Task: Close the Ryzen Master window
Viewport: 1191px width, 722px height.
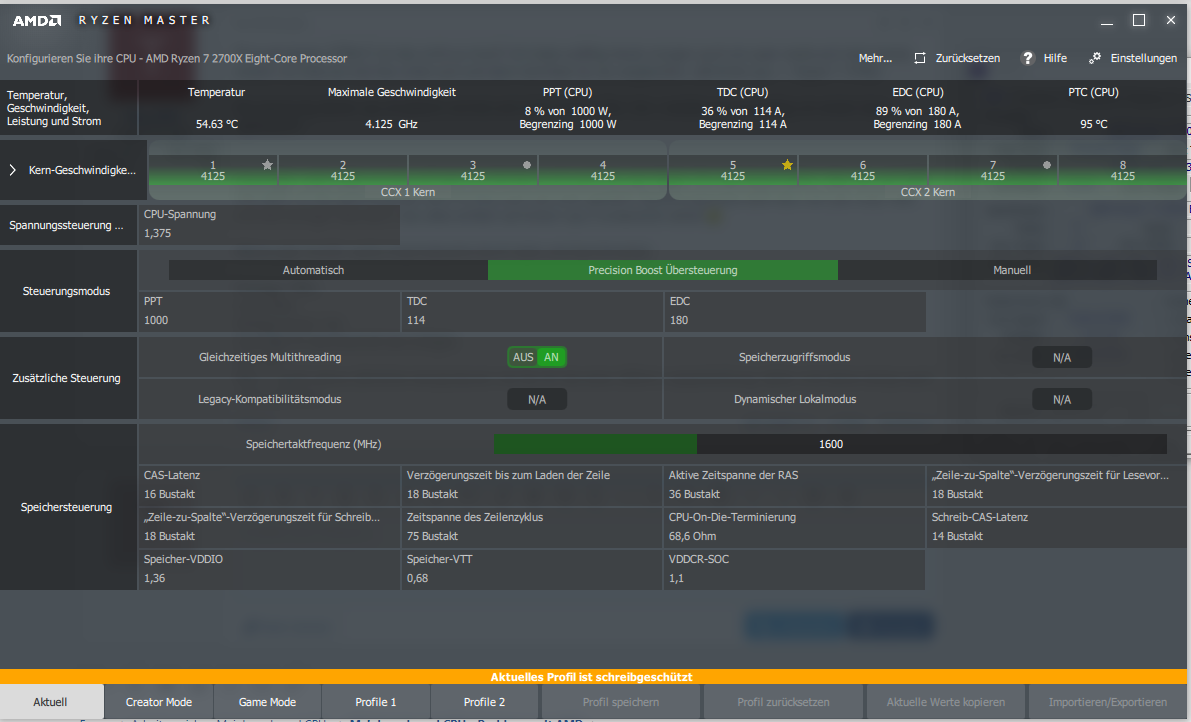Action: pyautogui.click(x=1170, y=20)
